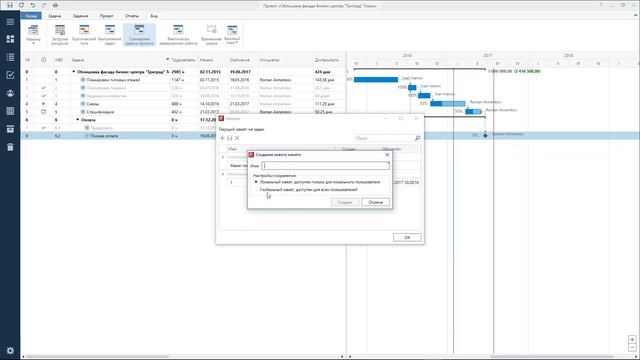The height and width of the screenshot is (360, 640).
Task: Switch to the Отчёты ribbon tab
Action: coord(132,16)
